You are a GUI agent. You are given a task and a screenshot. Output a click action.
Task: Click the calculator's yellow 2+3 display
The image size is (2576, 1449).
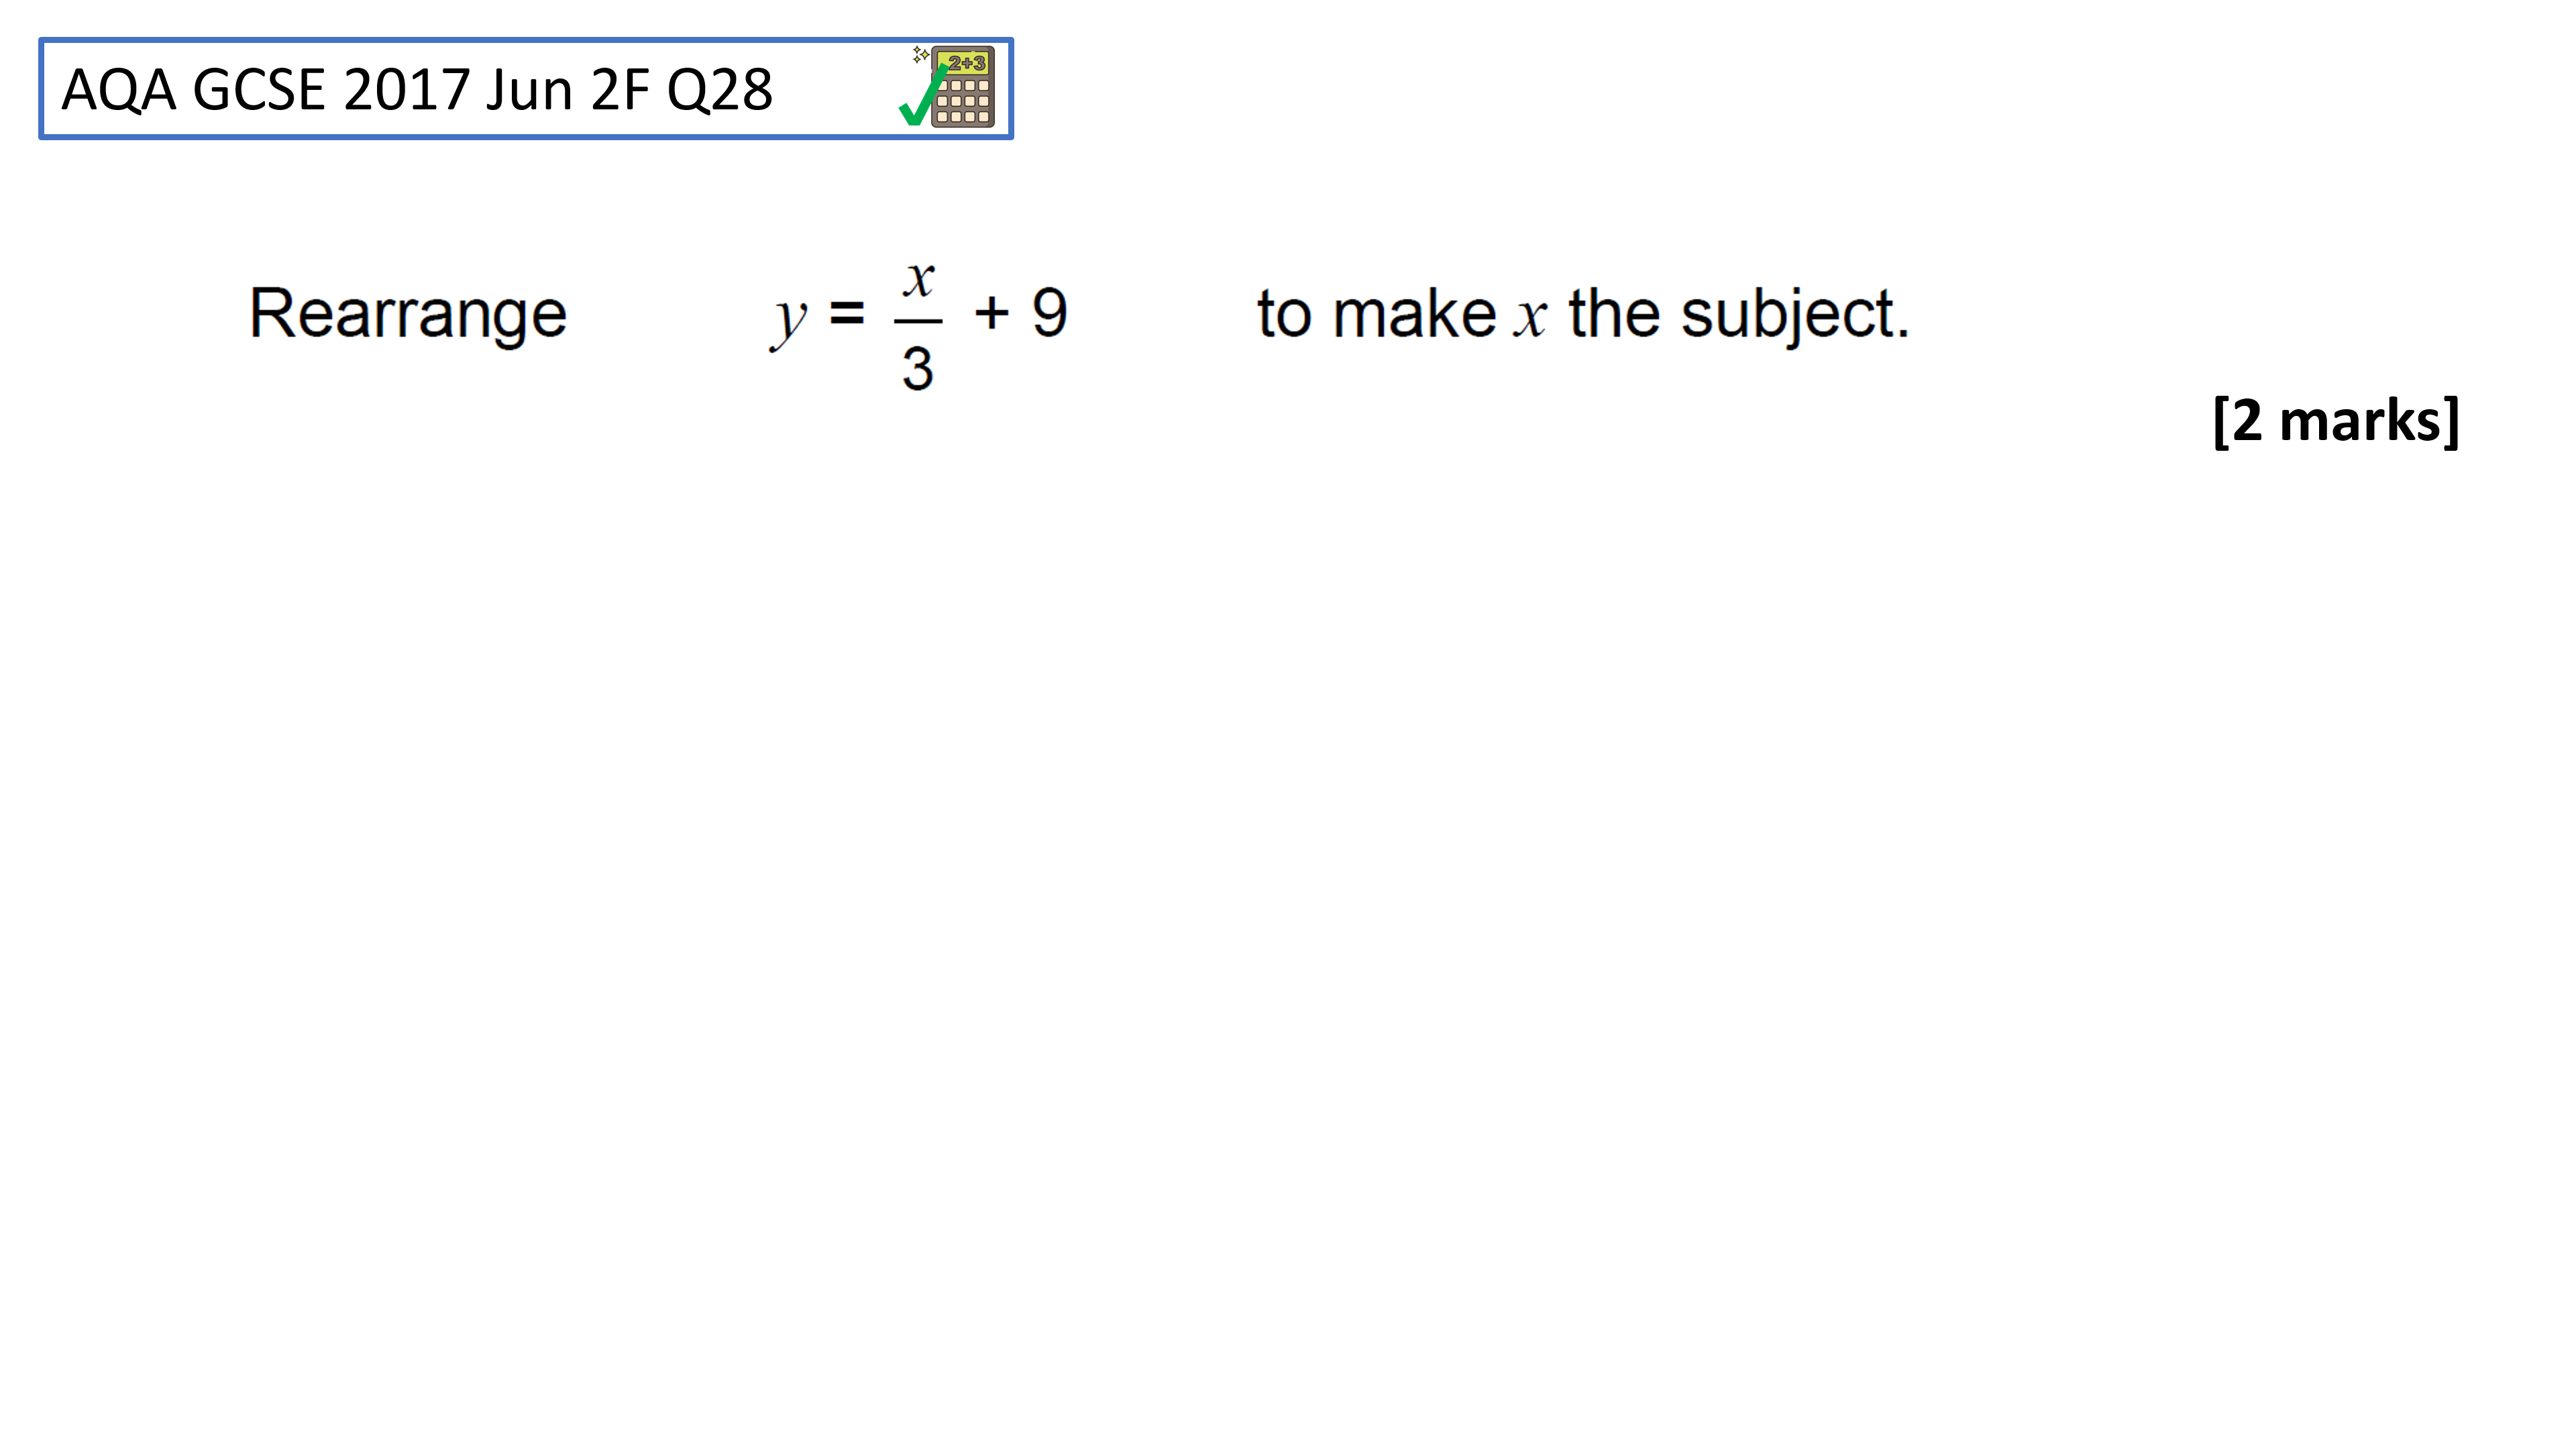pos(964,63)
